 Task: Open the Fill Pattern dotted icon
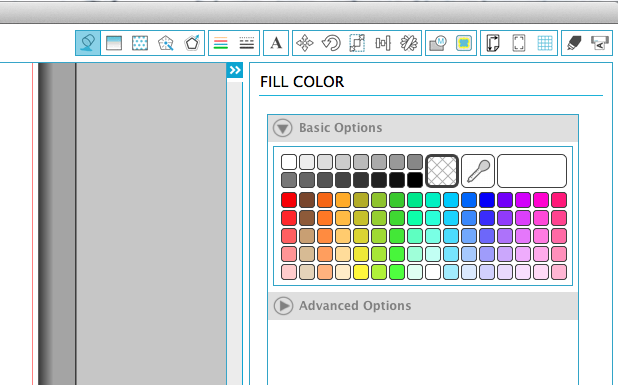[x=140, y=43]
